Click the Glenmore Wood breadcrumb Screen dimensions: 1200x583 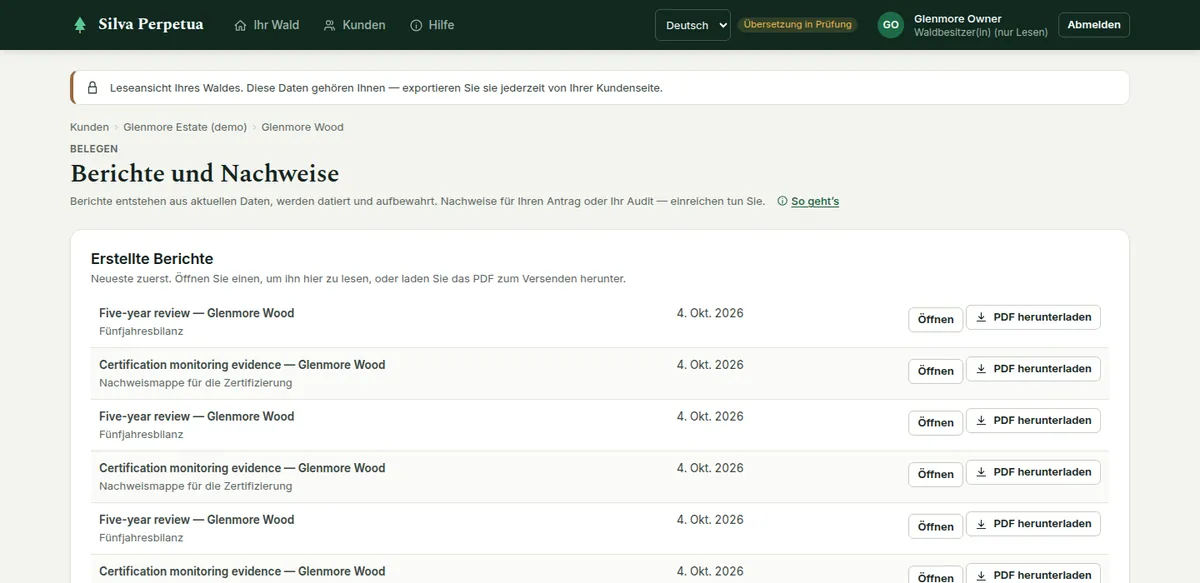coord(302,127)
